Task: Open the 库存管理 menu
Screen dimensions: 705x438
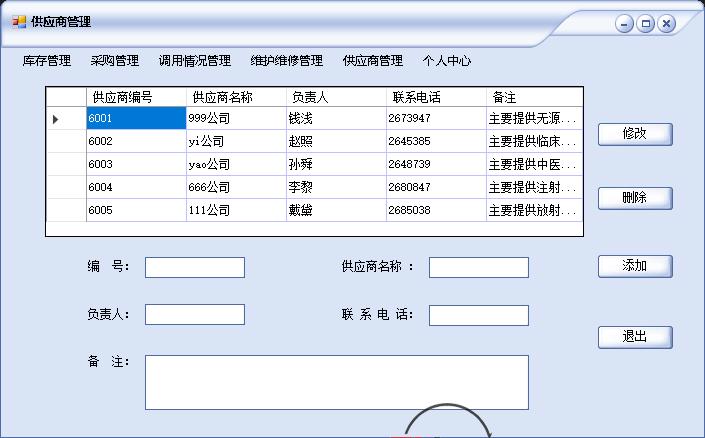Action: [47, 61]
